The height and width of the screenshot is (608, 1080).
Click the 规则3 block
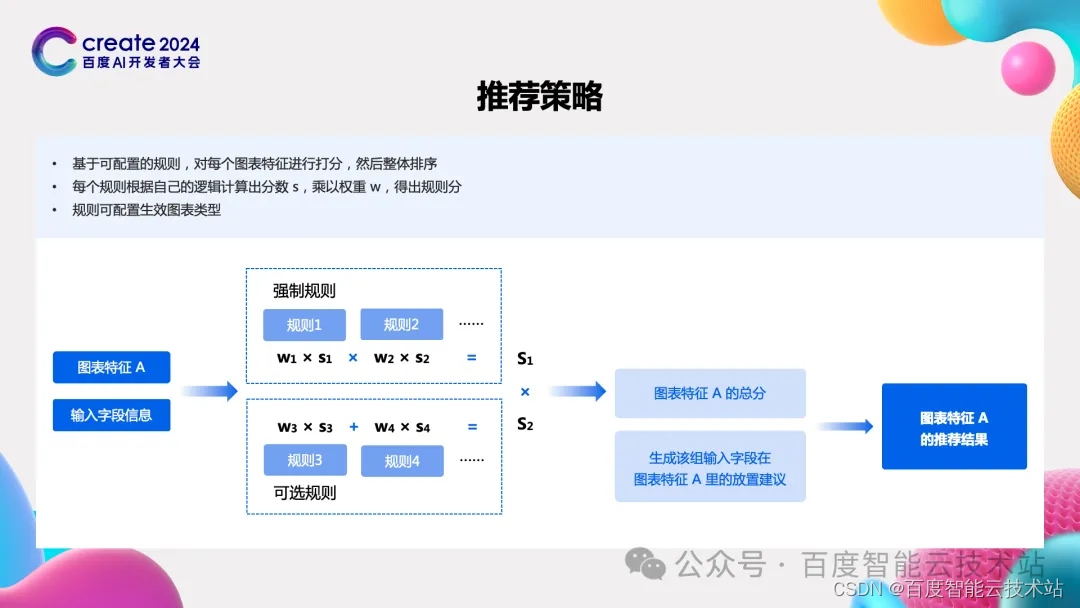click(305, 460)
